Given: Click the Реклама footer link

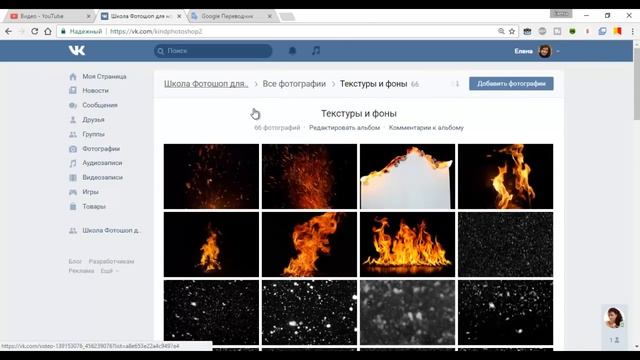Looking at the screenshot, I should 81,271.
